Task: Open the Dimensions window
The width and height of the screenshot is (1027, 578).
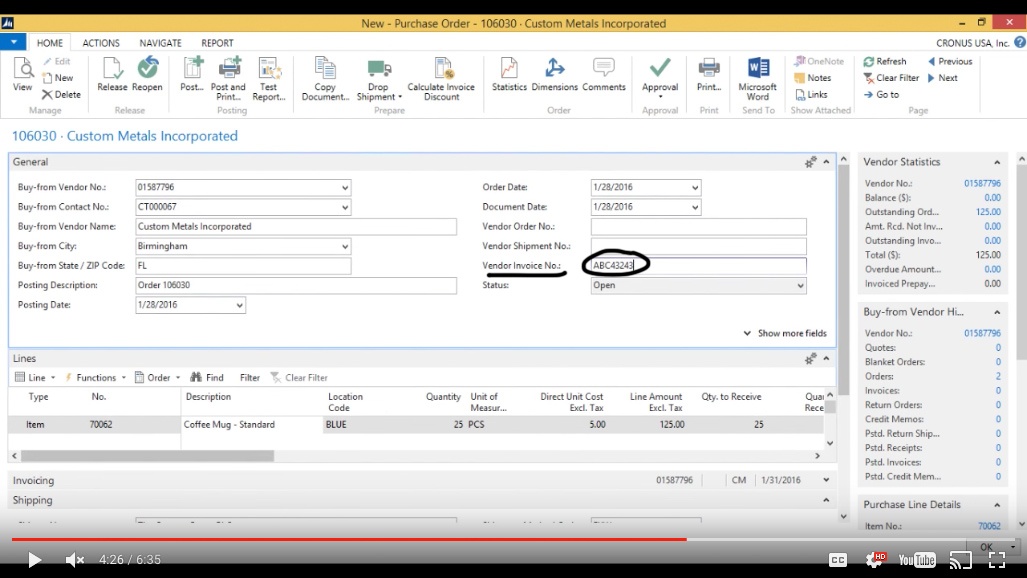Action: click(x=554, y=74)
